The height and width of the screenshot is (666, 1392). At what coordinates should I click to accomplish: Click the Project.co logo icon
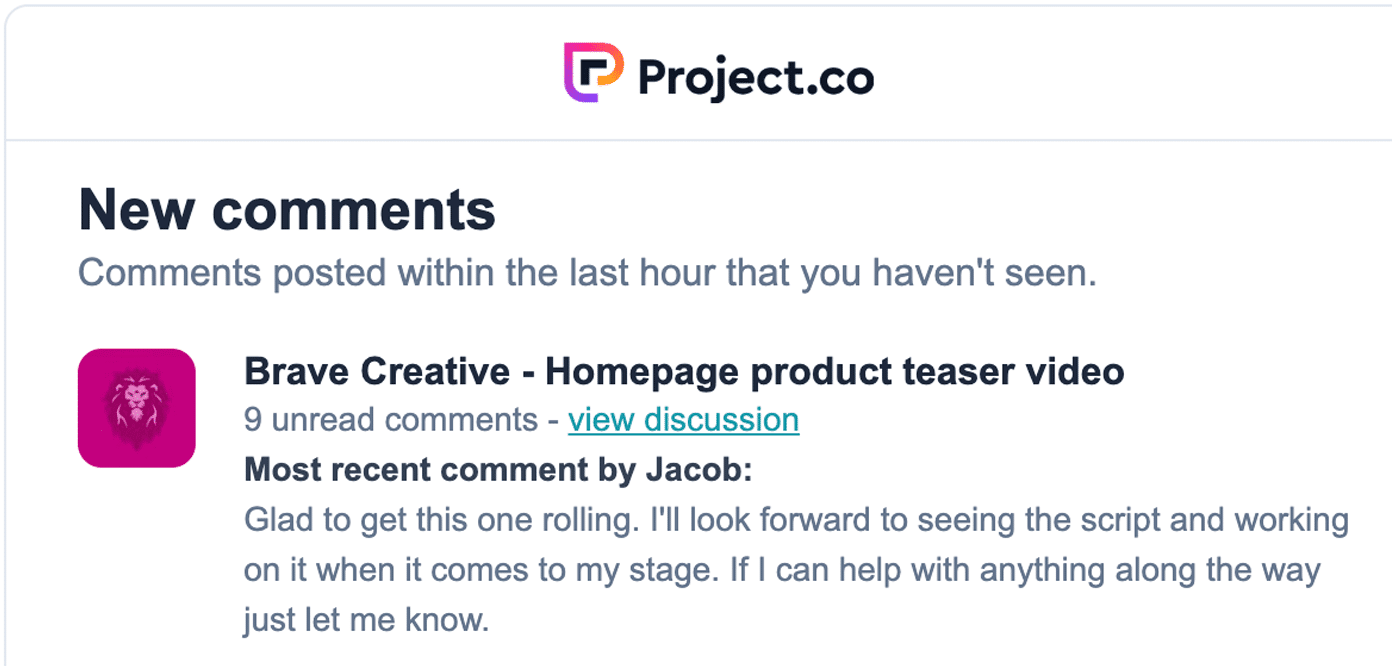593,73
